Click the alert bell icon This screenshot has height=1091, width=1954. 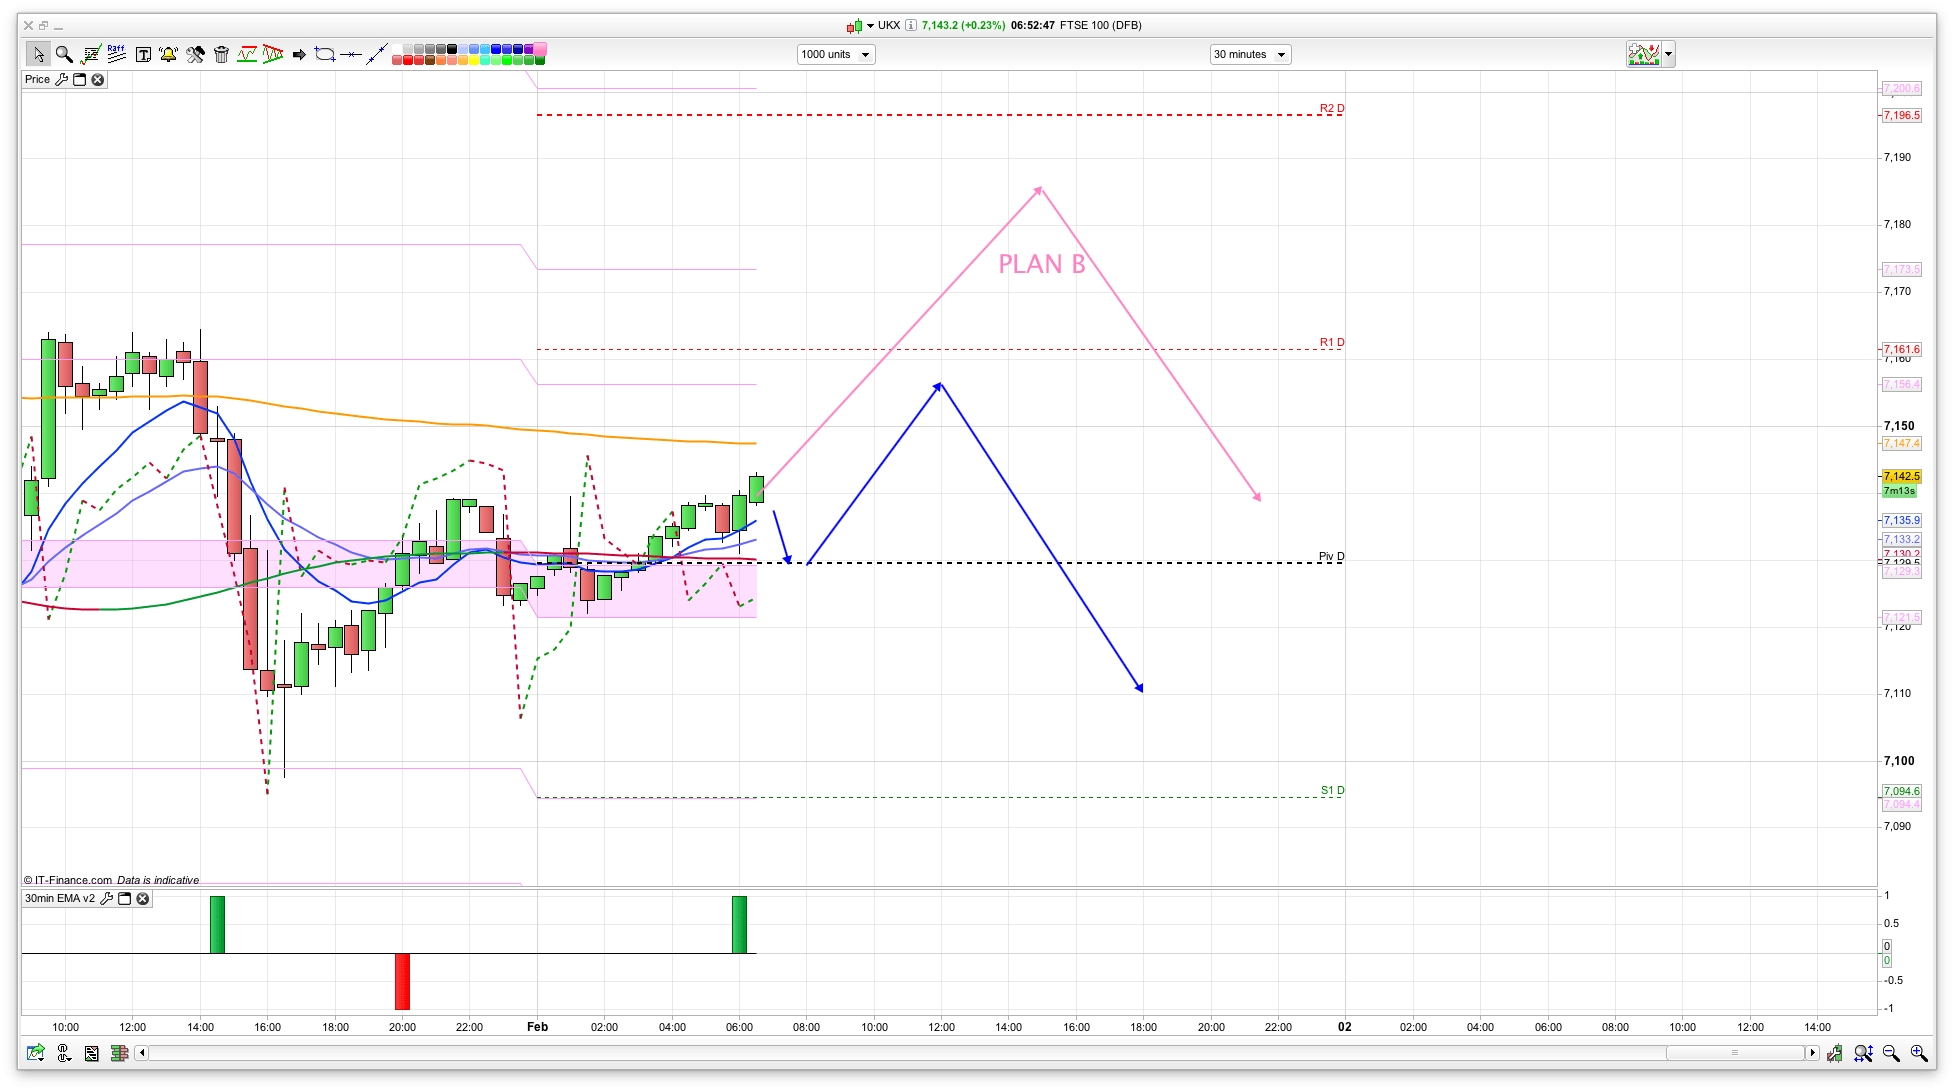coord(168,54)
